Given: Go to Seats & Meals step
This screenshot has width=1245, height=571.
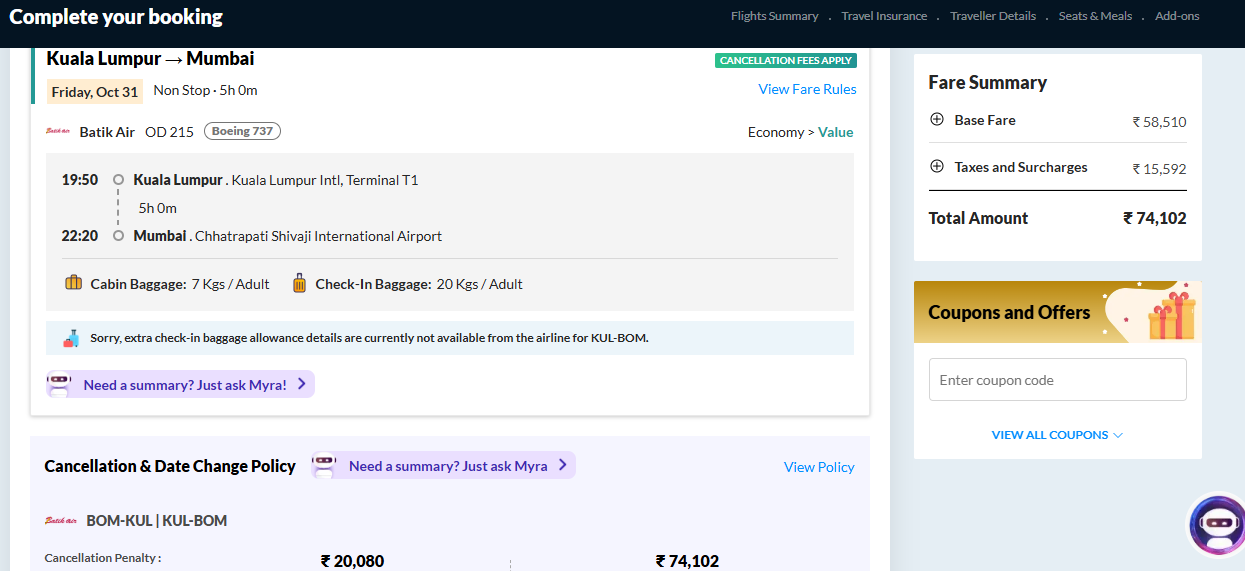Looking at the screenshot, I should [x=1095, y=16].
